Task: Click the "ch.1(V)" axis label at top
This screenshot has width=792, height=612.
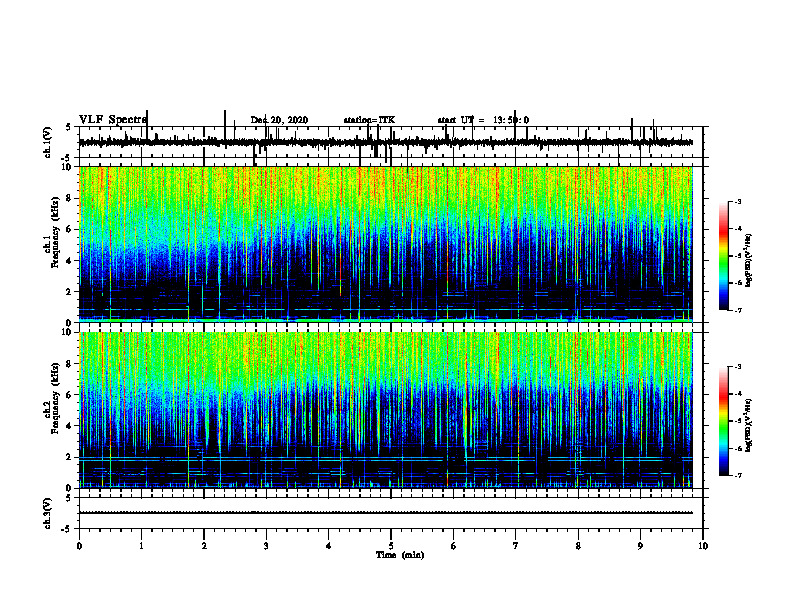Action: tap(47, 142)
